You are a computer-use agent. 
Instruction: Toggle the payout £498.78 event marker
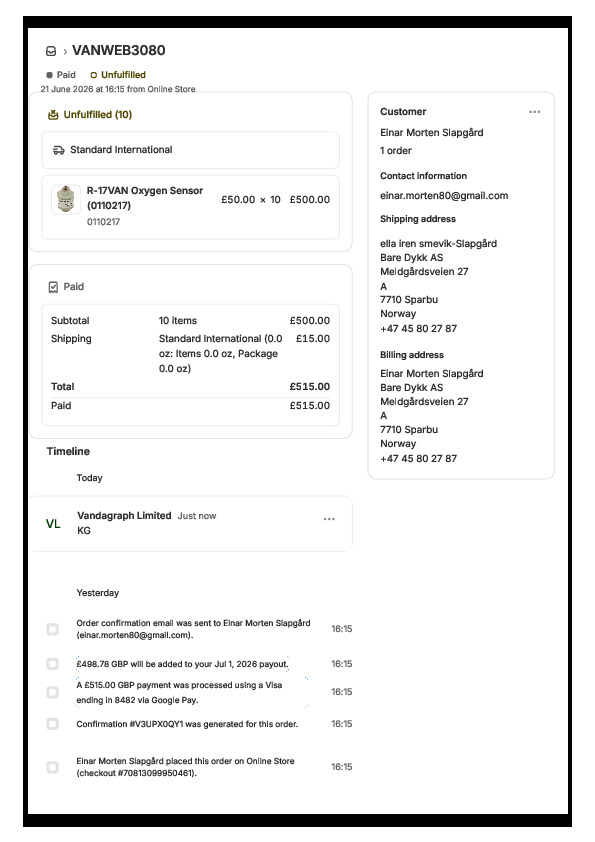(53, 664)
